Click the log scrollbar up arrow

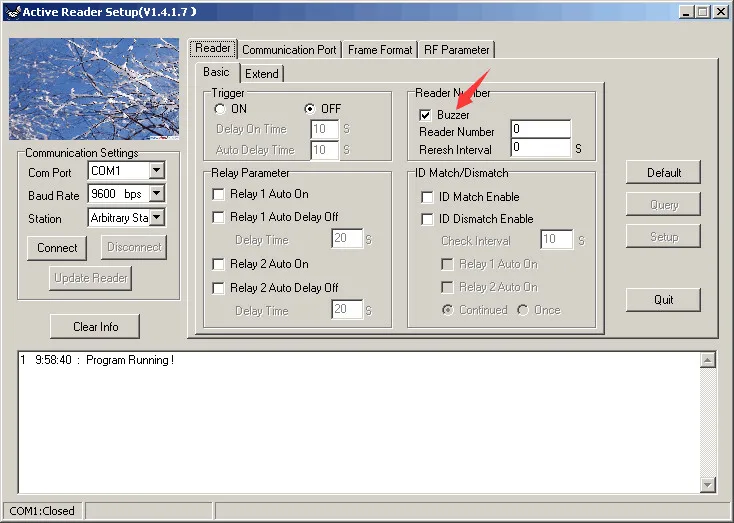[x=708, y=361]
